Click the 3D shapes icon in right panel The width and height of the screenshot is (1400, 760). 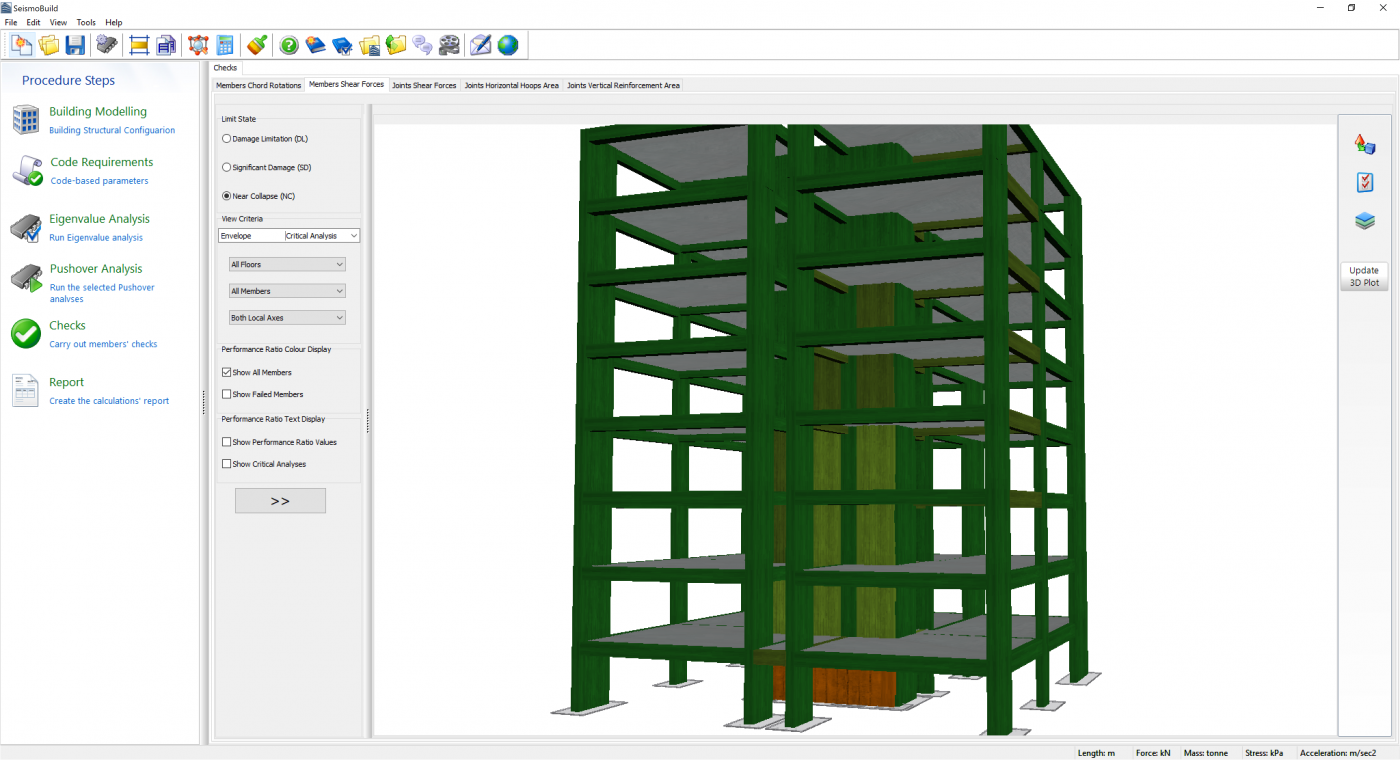click(x=1365, y=144)
